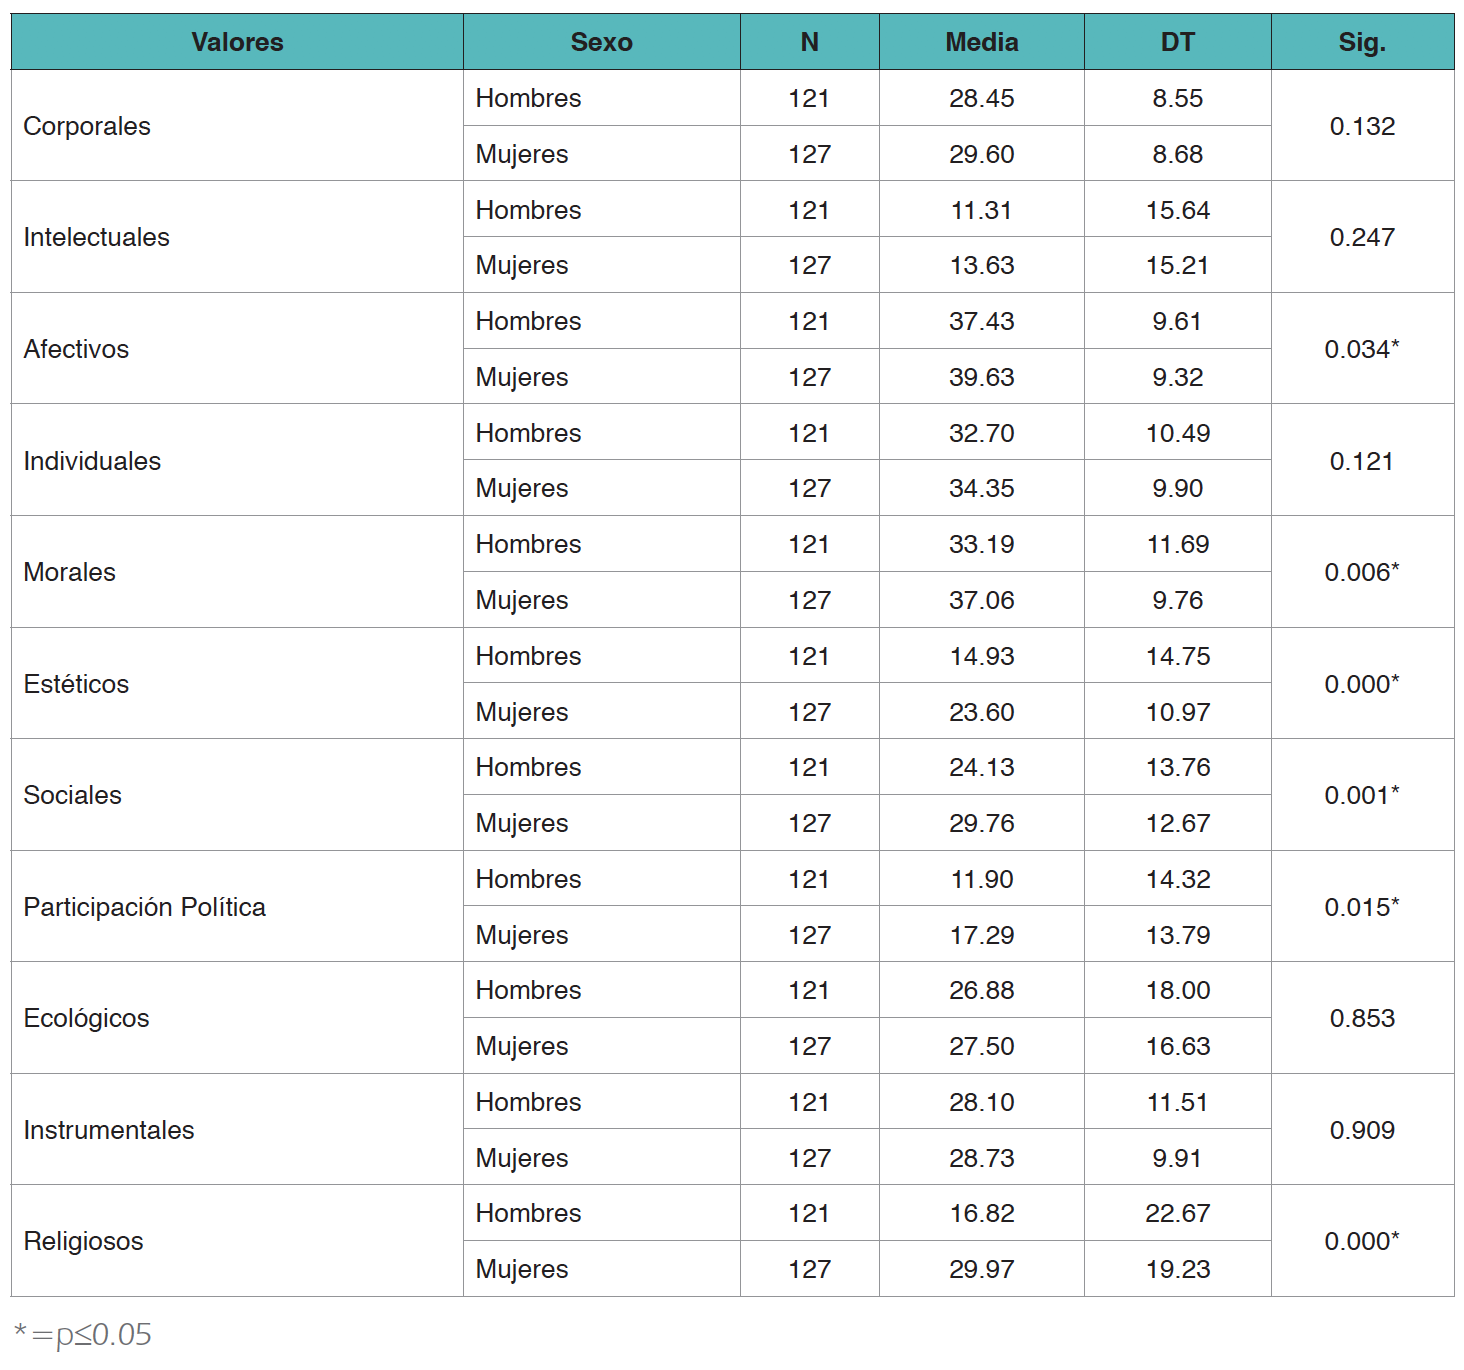Select the Estéticos row label

click(77, 684)
